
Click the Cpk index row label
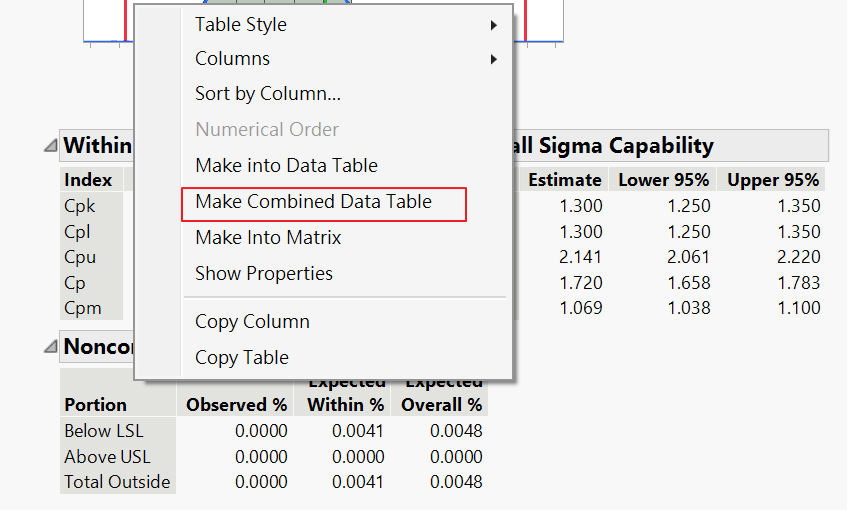click(x=80, y=206)
